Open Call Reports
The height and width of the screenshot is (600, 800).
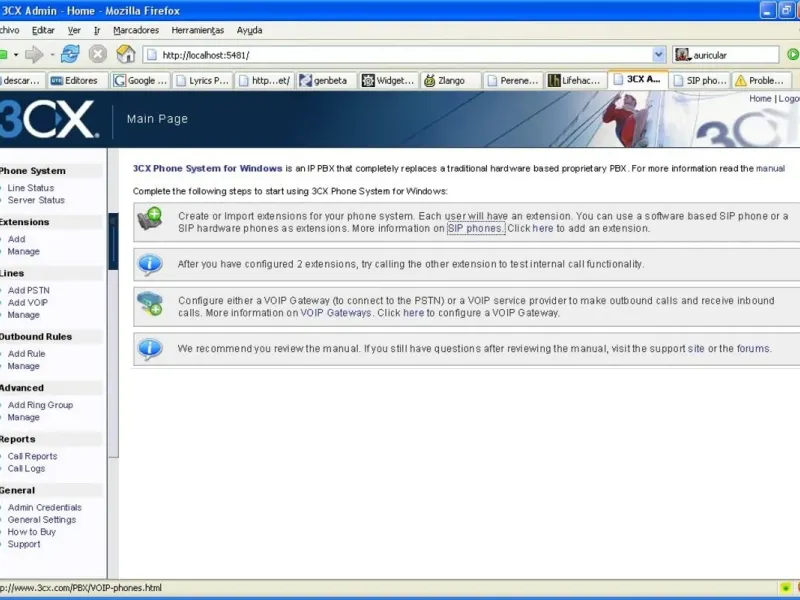point(32,456)
